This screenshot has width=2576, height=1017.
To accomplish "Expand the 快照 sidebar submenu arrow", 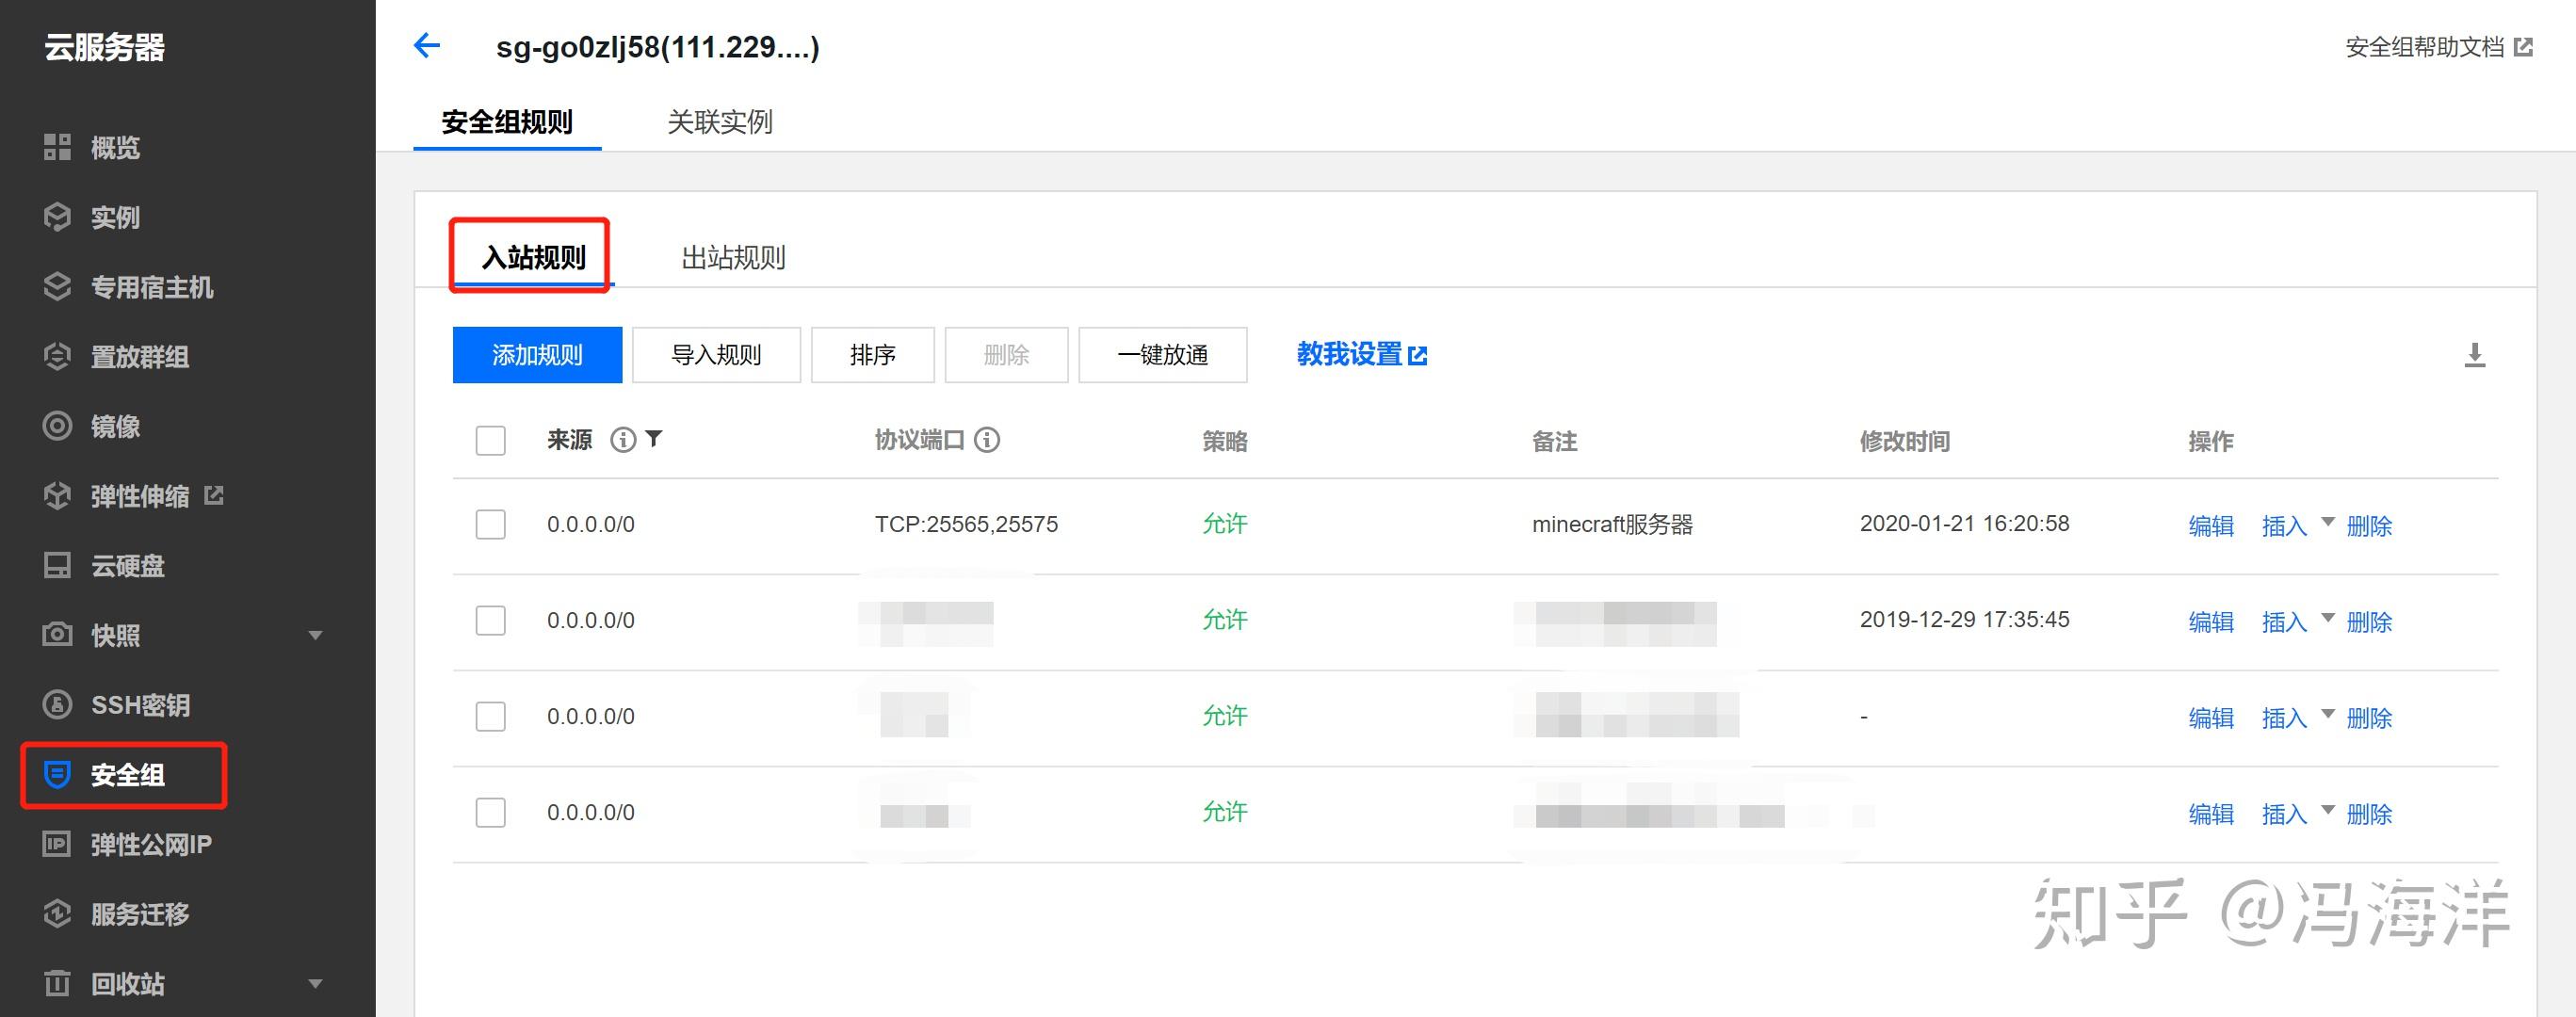I will click(316, 636).
